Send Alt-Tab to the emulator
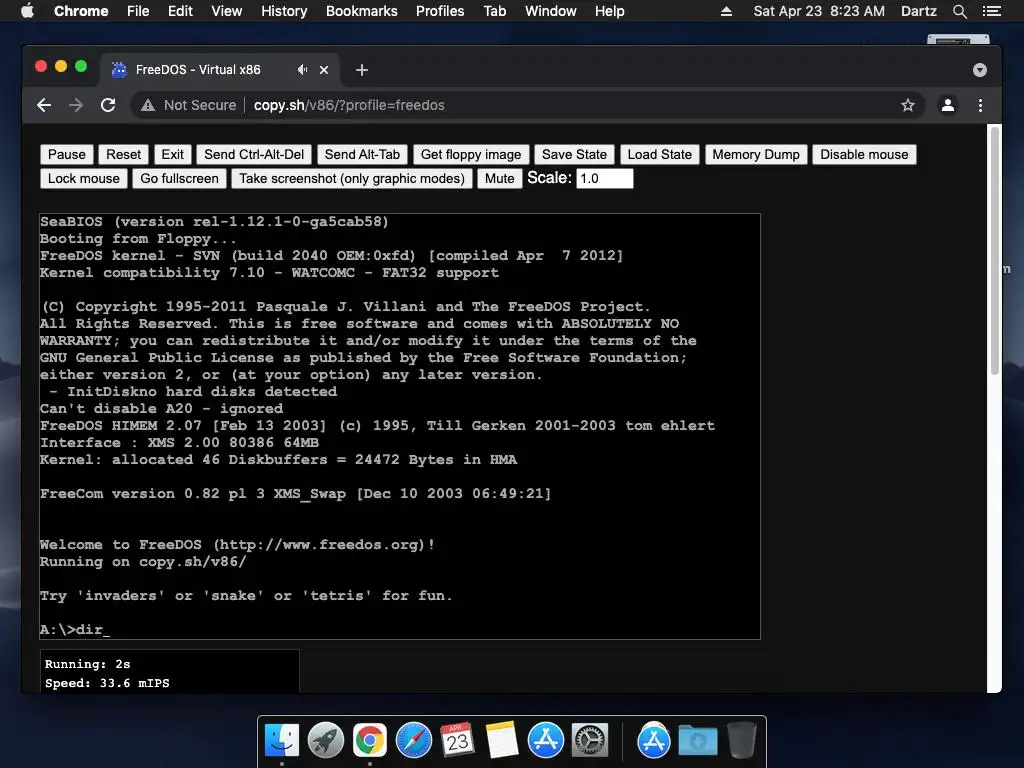Viewport: 1024px width, 768px height. pyautogui.click(x=362, y=154)
